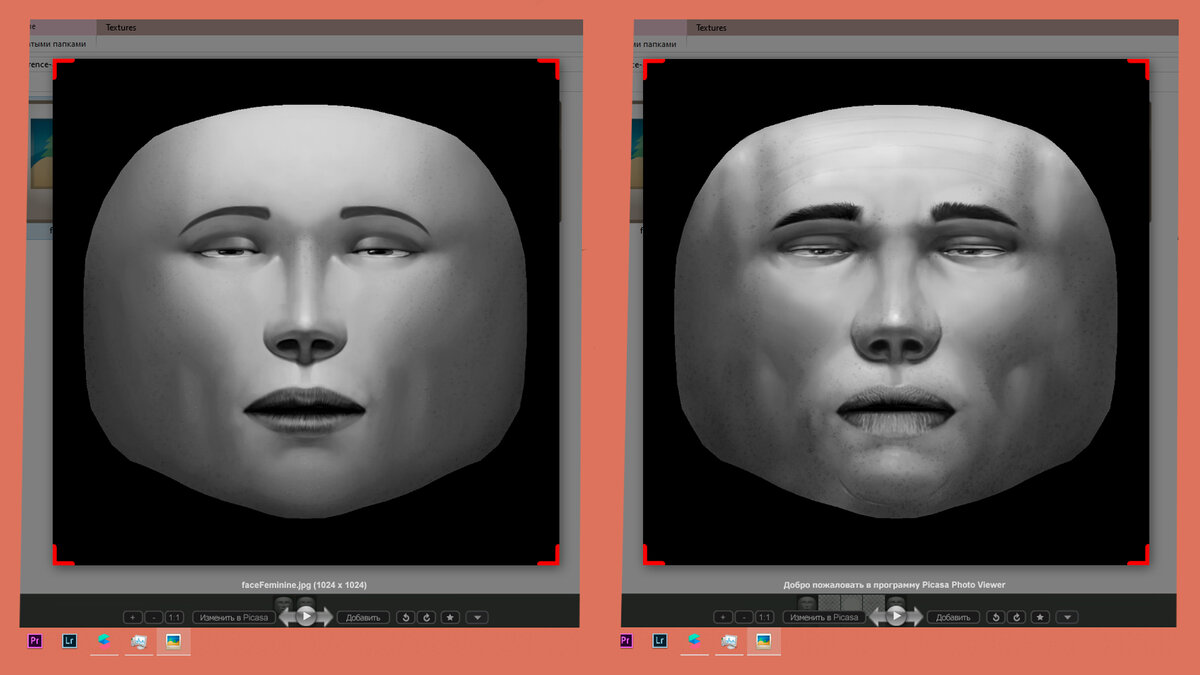Select first filmstrip thumbnail in Picasa welcome viewer
Screen dimensions: 1200x675
[x=806, y=602]
